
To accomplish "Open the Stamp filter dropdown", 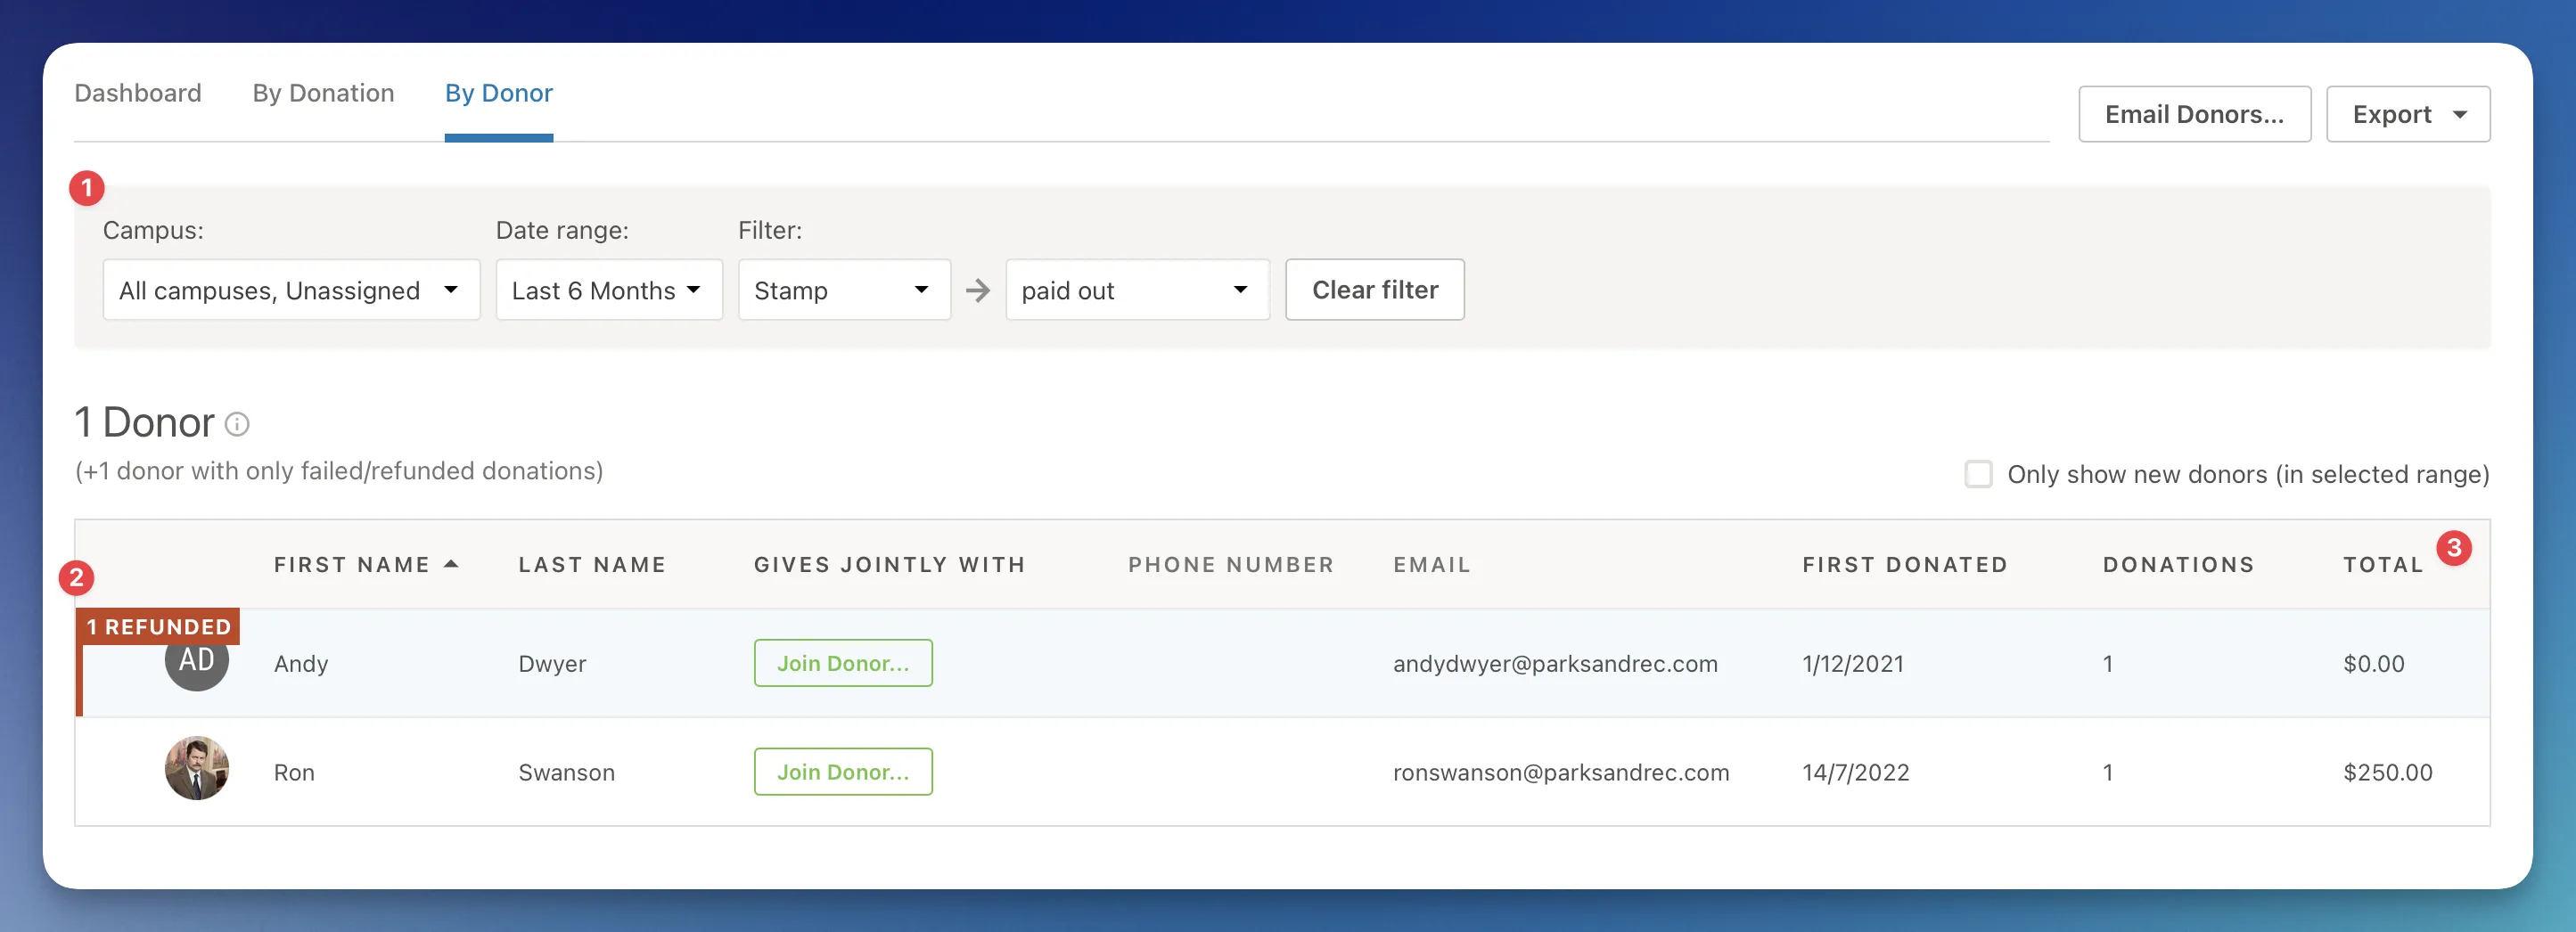I will coord(843,291).
